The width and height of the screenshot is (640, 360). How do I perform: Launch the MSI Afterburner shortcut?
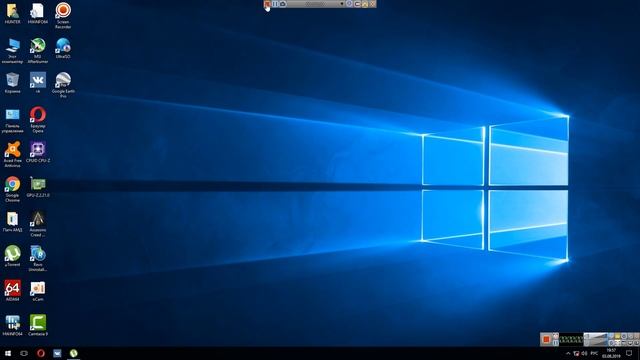pos(38,50)
